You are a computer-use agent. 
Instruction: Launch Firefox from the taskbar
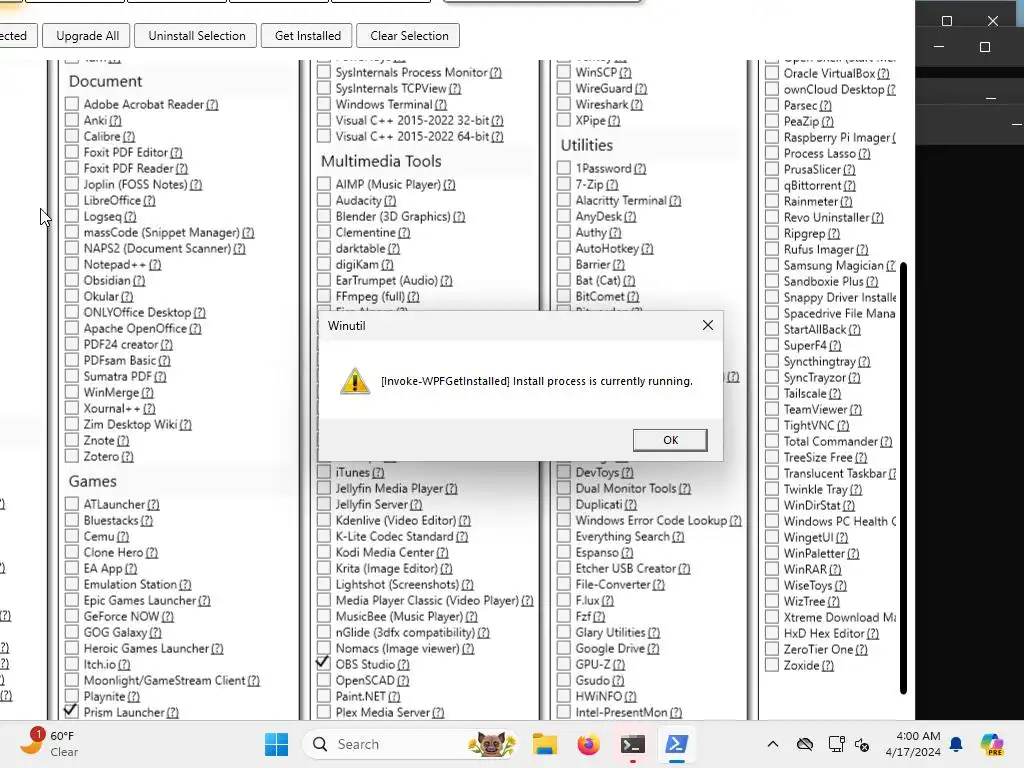588,744
